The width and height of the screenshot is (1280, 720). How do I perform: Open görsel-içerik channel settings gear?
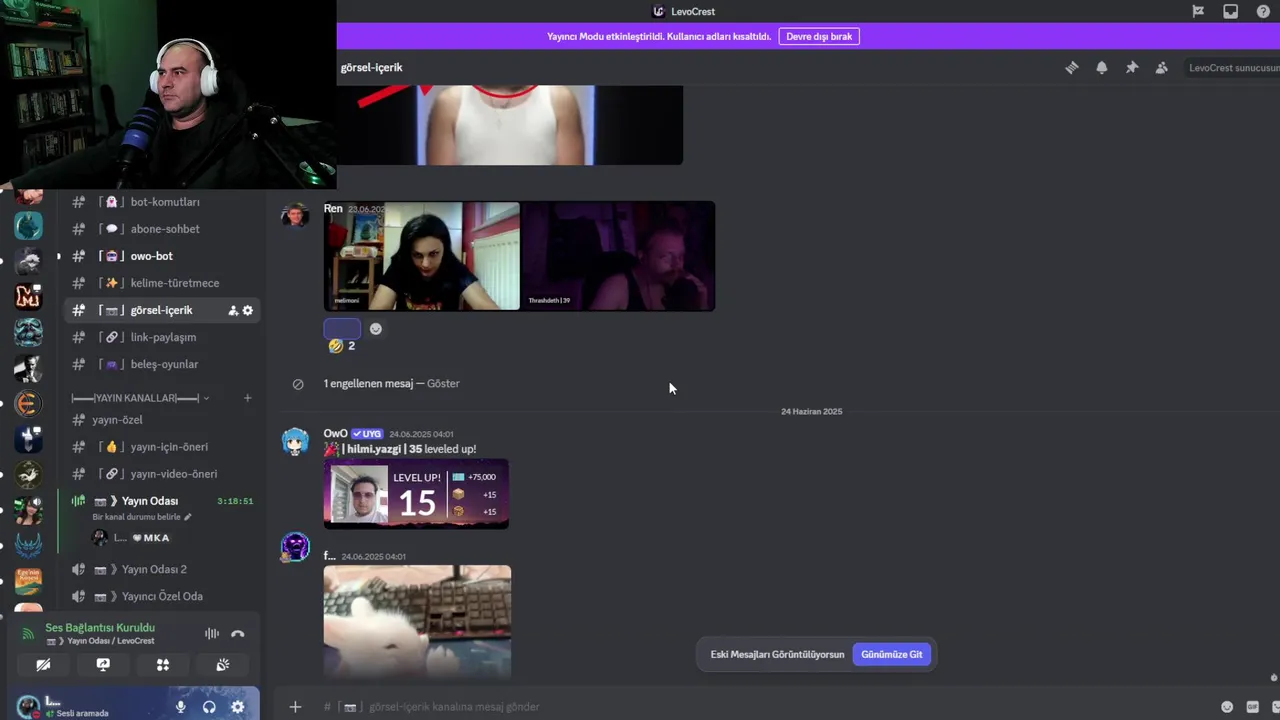pyautogui.click(x=248, y=311)
